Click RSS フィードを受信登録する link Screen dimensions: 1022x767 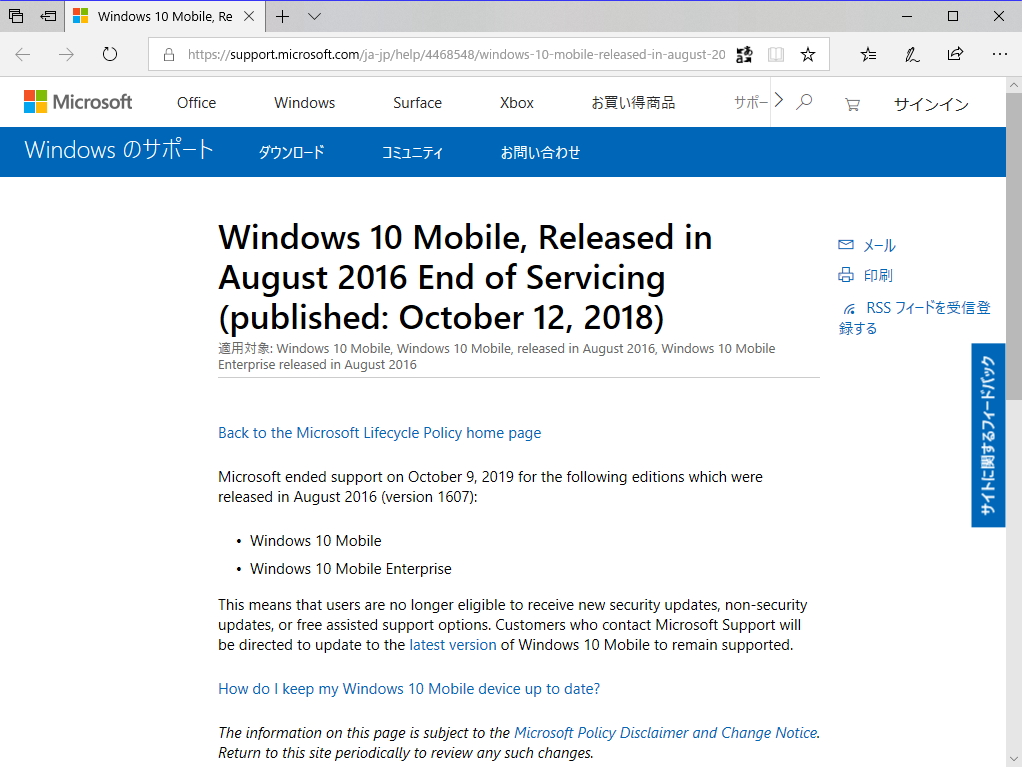coord(914,317)
